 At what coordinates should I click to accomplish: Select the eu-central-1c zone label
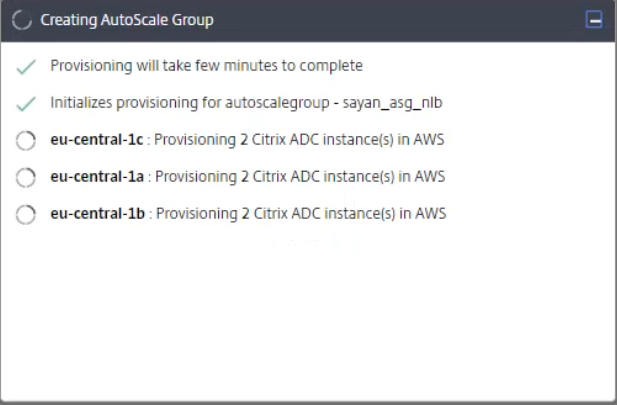[x=97, y=140]
